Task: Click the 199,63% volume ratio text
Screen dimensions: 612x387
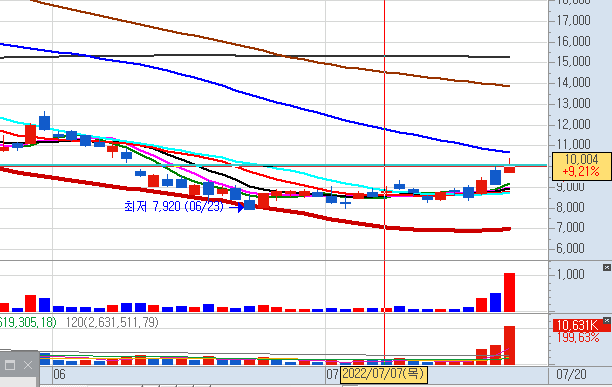Action: 578,337
